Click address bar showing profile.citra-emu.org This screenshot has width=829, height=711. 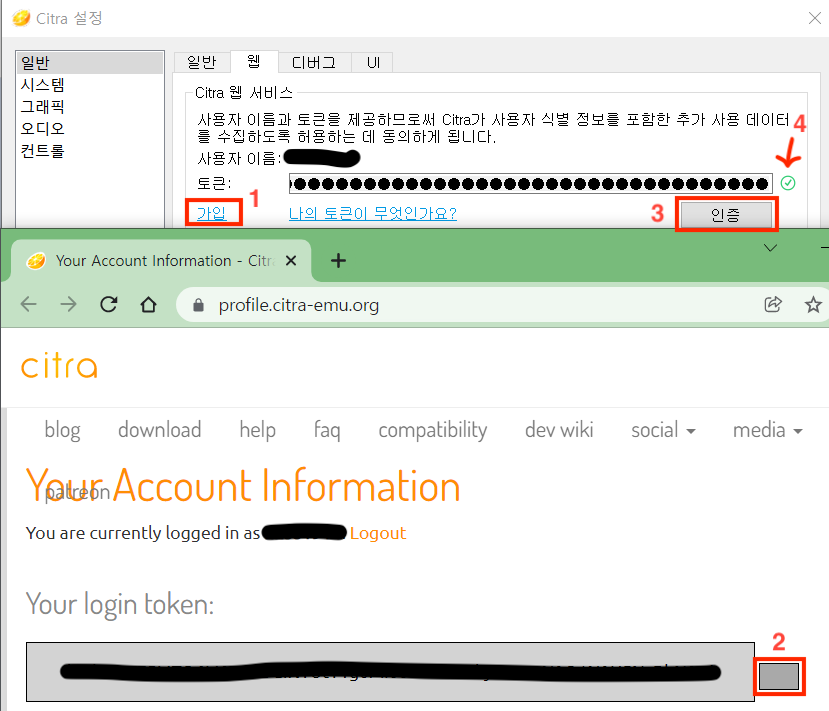tap(299, 305)
